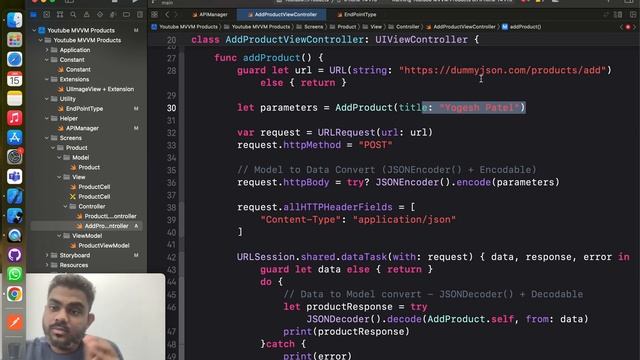Open Microsoft Teams in the Dock
The width and height of the screenshot is (640, 360).
[x=14, y=177]
